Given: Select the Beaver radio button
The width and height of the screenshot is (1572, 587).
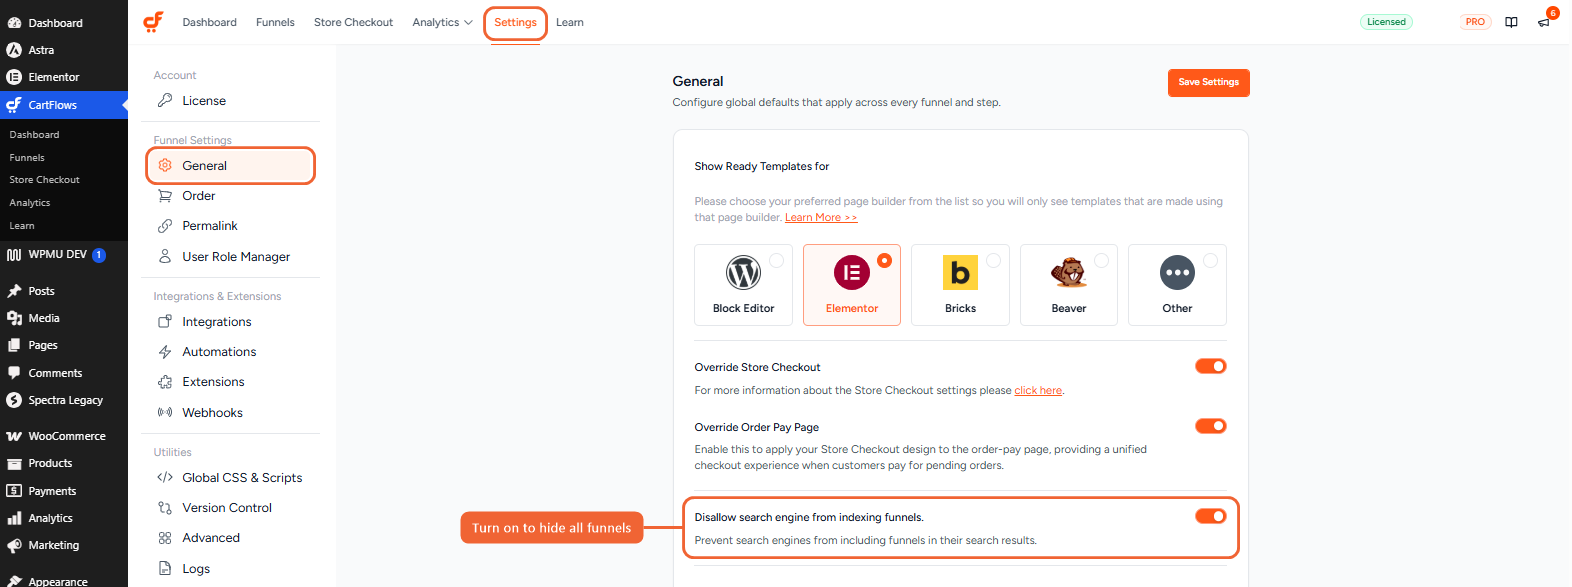Looking at the screenshot, I should (1101, 260).
